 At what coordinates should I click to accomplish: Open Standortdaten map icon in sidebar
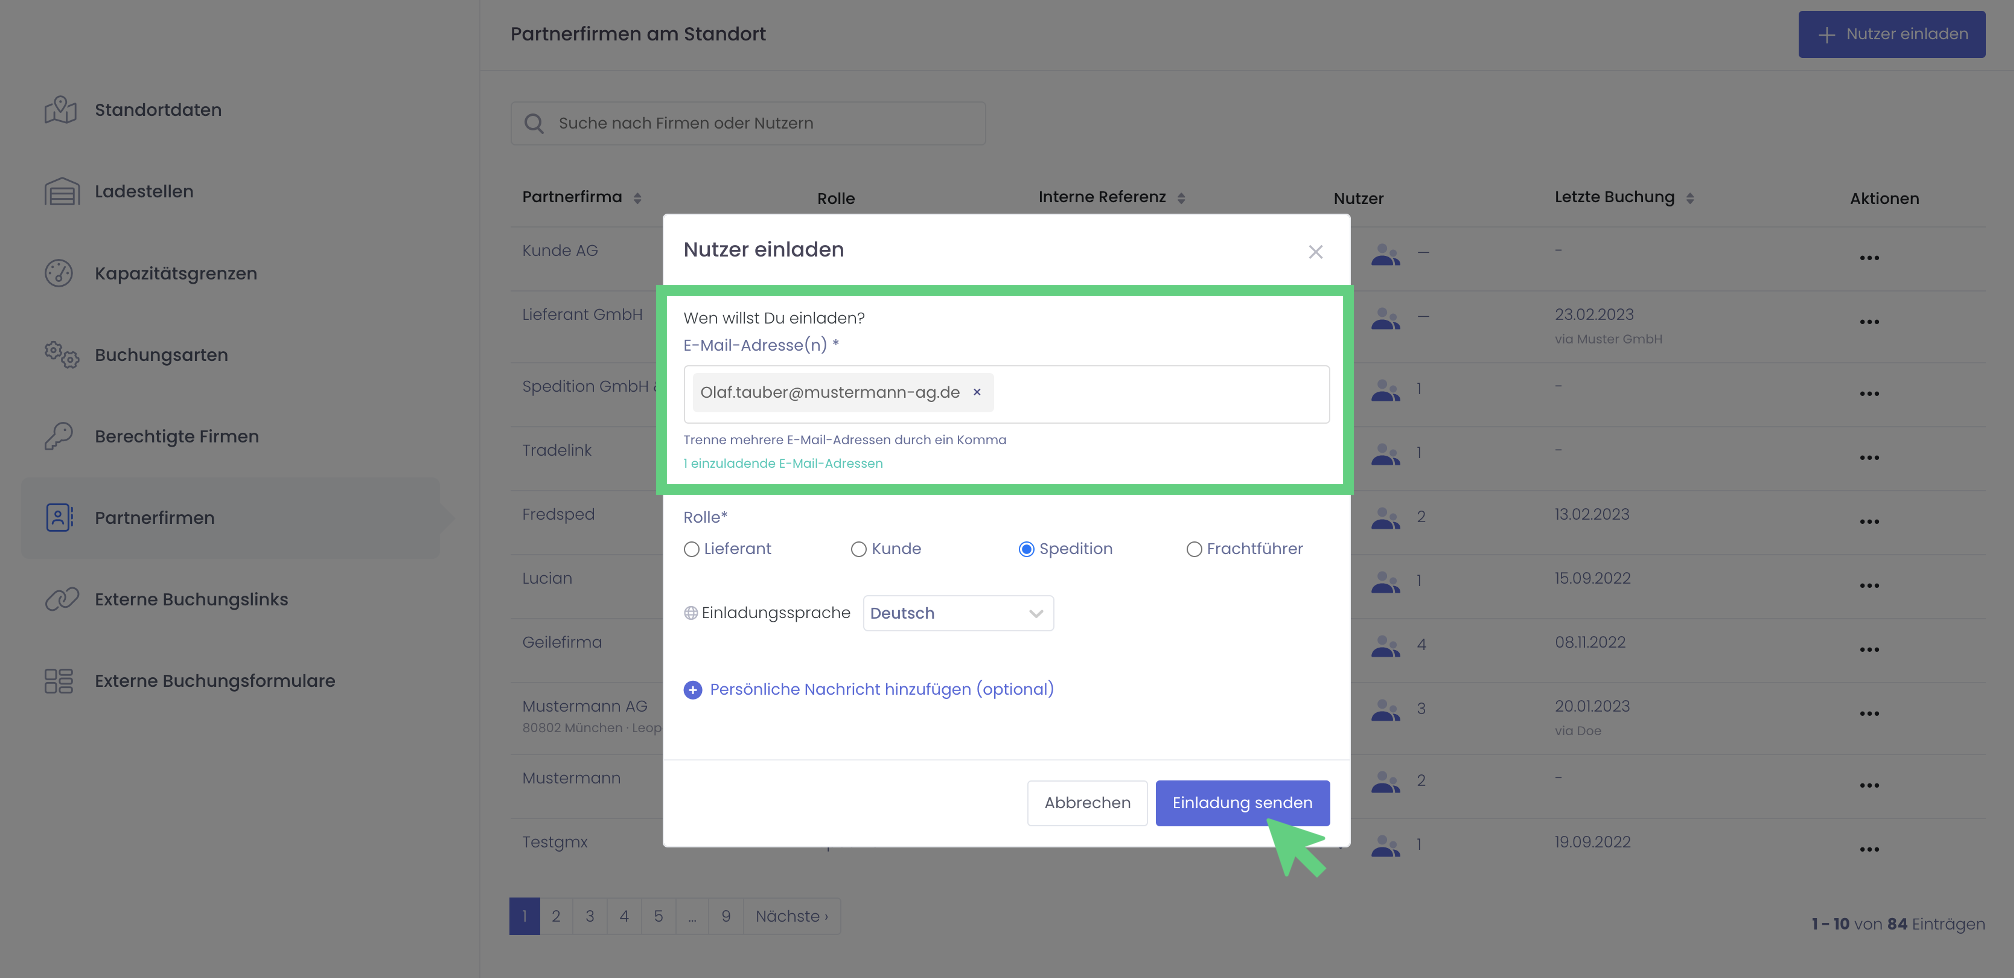click(60, 110)
